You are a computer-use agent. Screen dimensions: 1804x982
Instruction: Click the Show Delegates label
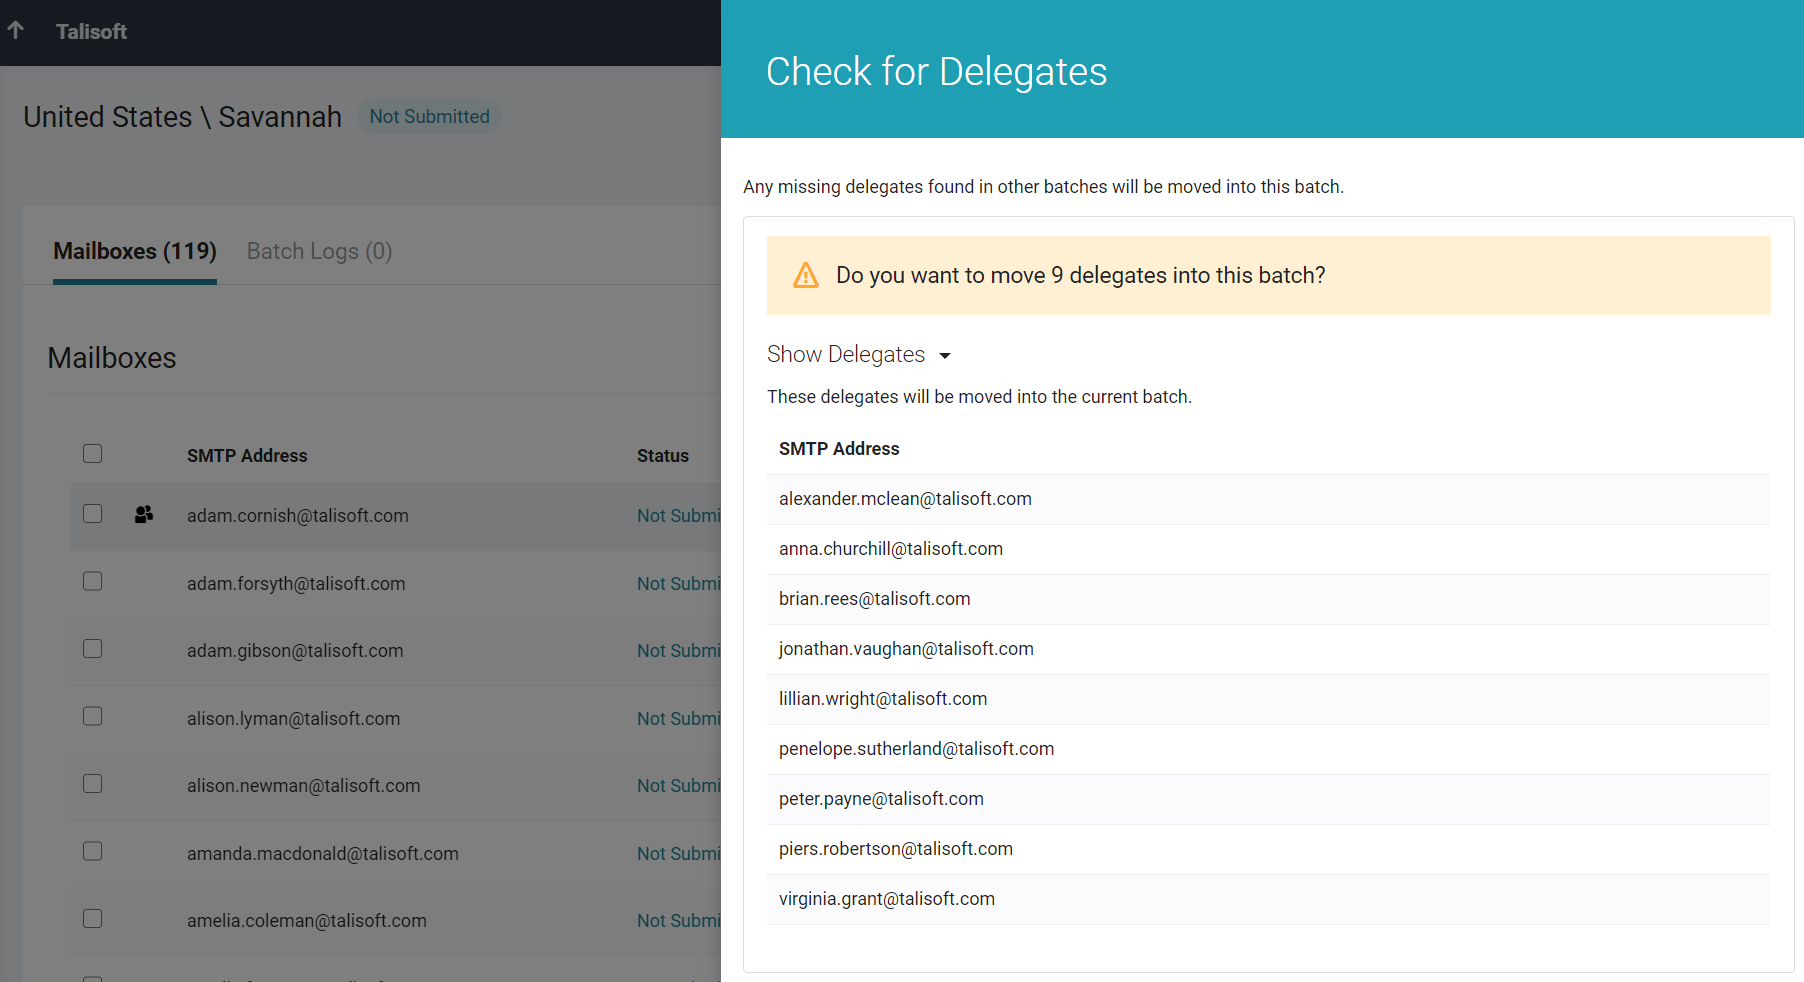(x=846, y=354)
